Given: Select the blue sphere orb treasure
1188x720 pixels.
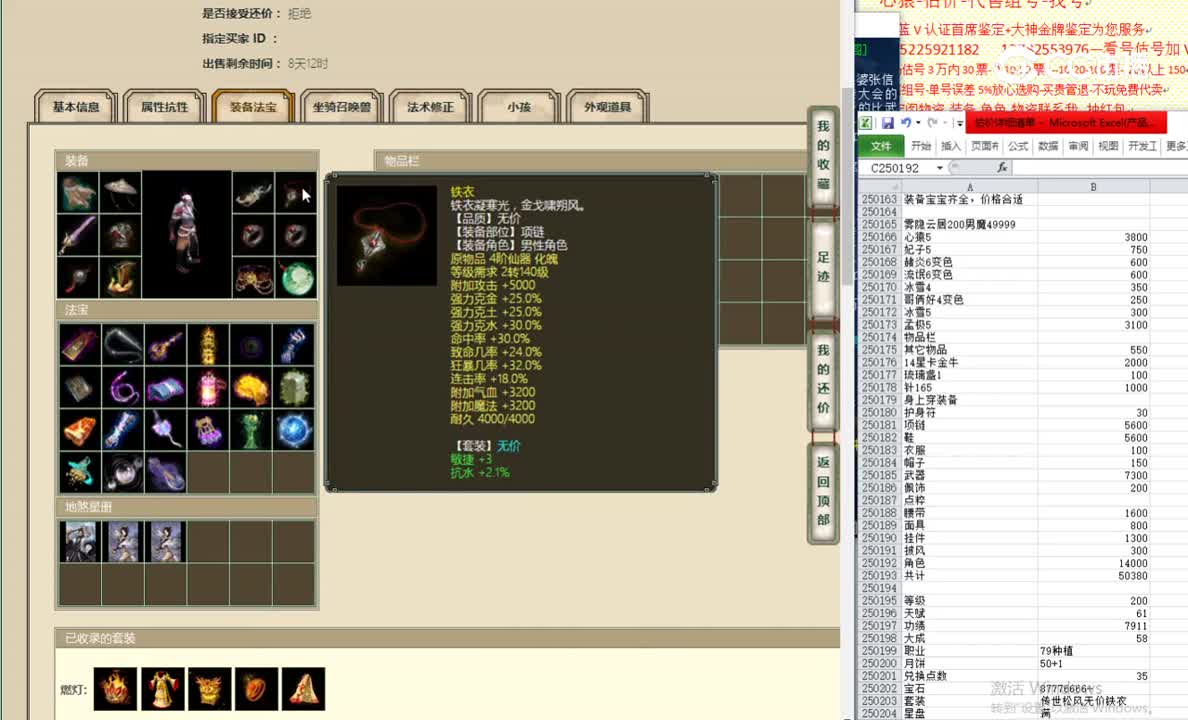Looking at the screenshot, I should click(x=295, y=430).
